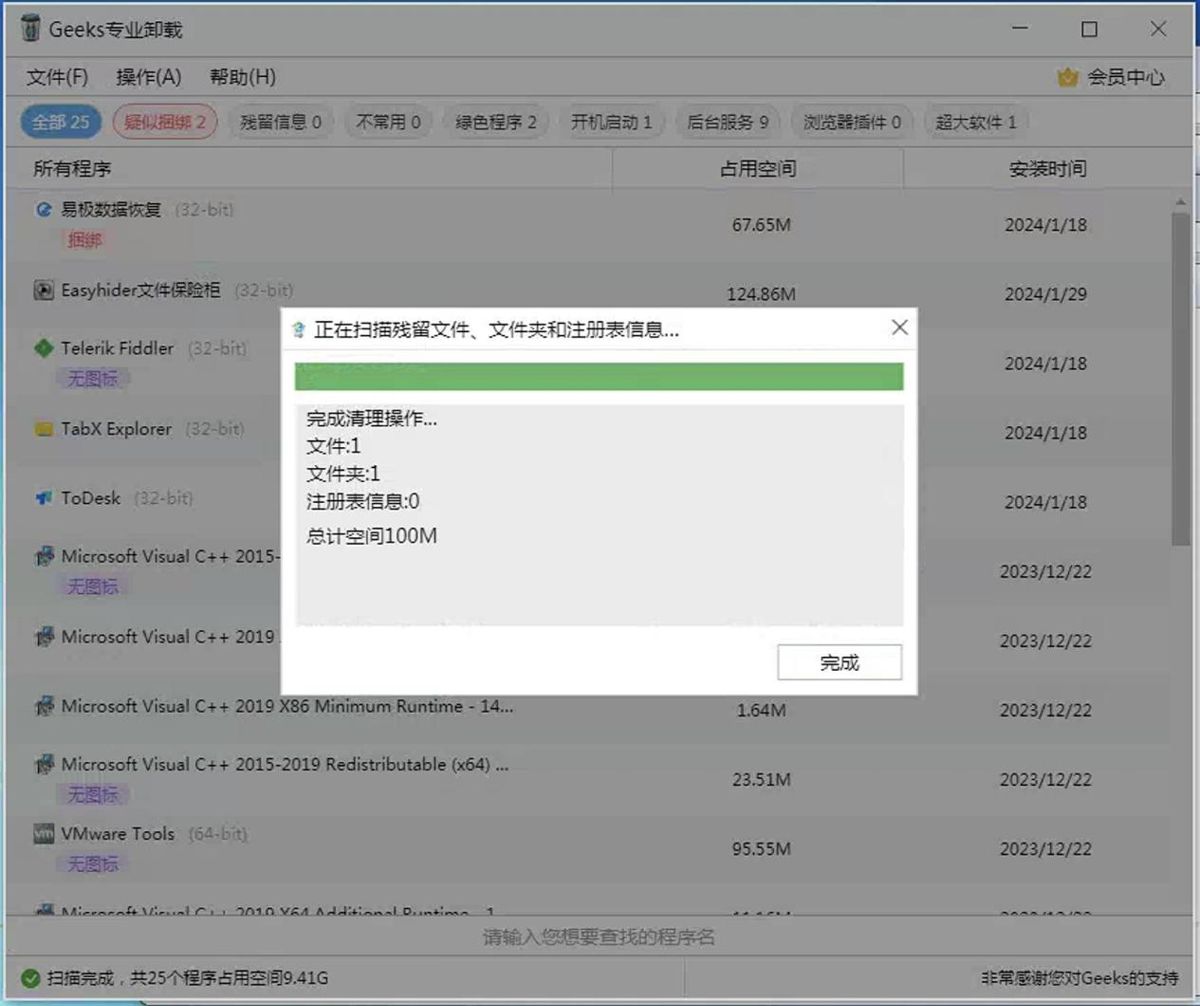Select the Telerik Fiddler row name
This screenshot has width=1200, height=1006.
click(117, 348)
